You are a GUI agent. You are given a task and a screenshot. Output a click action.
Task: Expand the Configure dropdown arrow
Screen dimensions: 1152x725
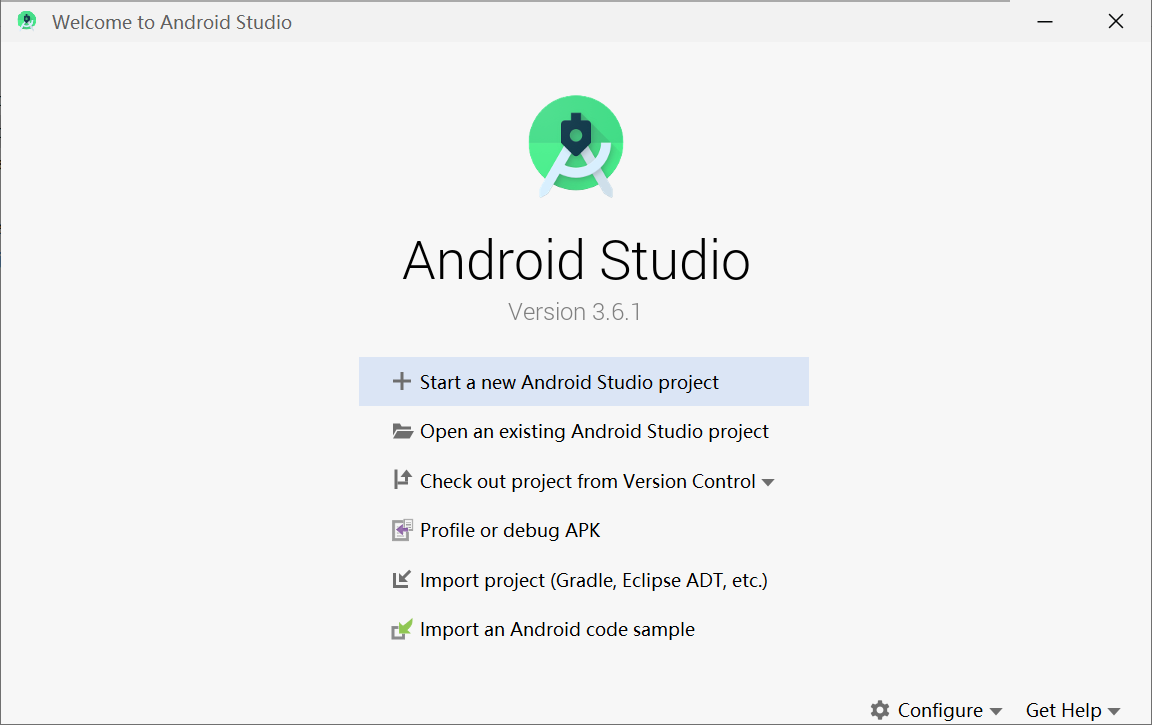pyautogui.click(x=996, y=711)
